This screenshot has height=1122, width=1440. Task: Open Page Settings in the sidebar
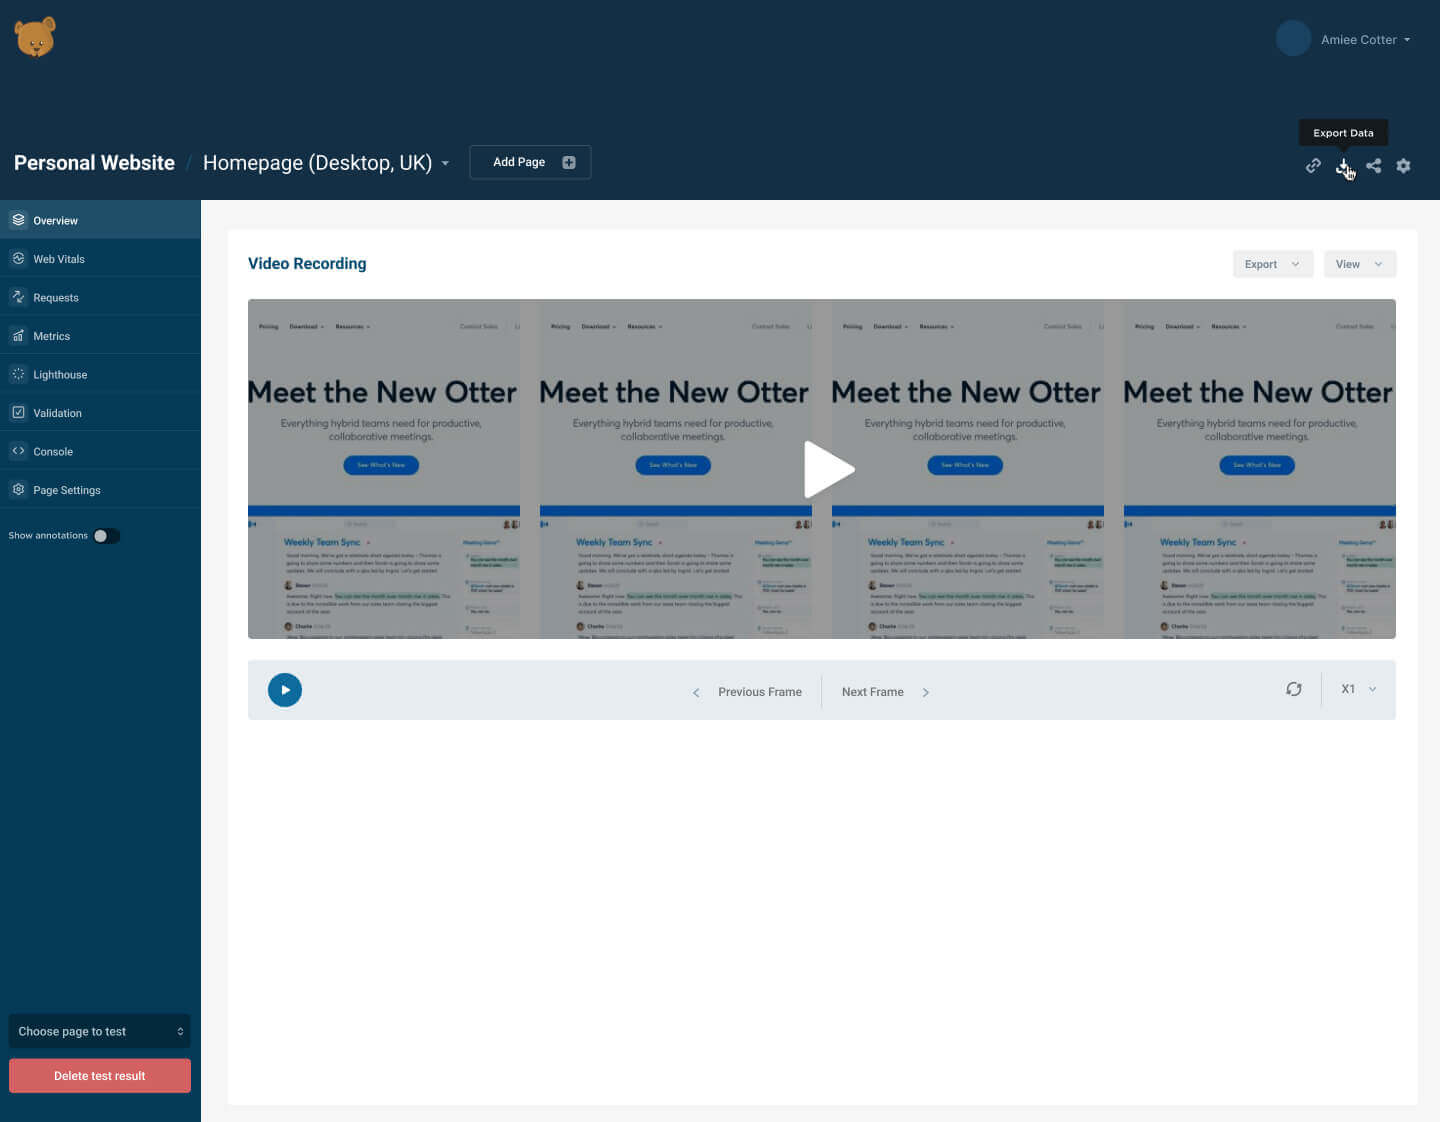(100, 490)
